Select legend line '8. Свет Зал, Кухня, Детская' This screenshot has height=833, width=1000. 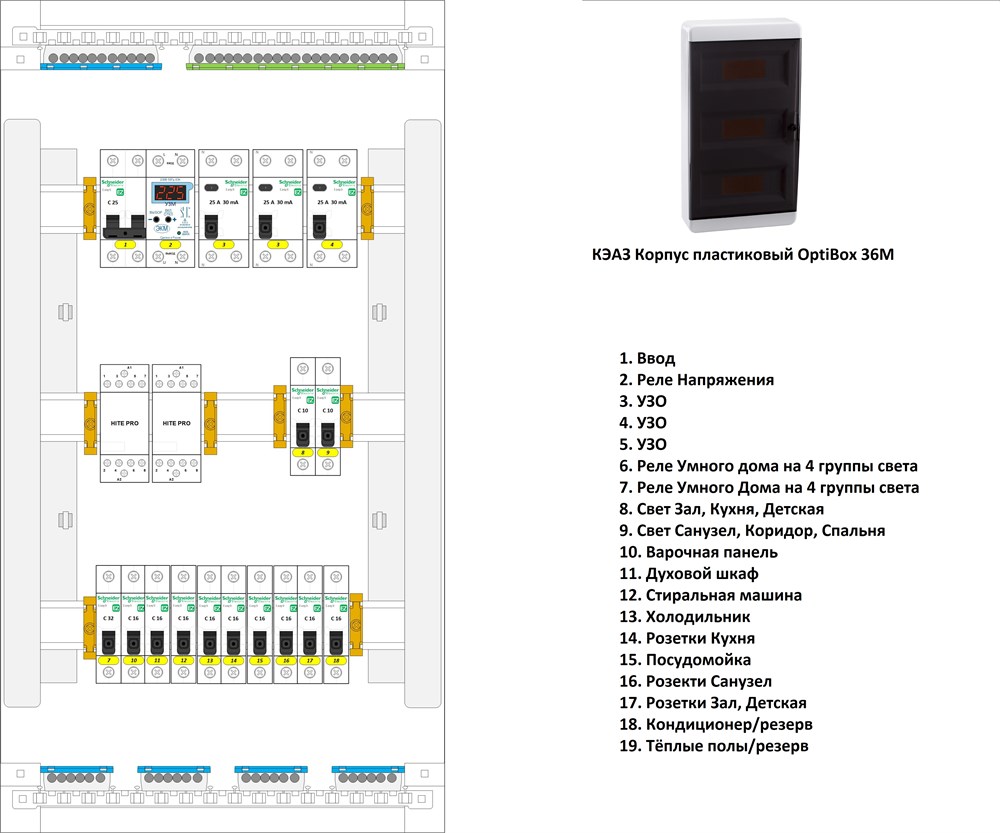tap(721, 509)
